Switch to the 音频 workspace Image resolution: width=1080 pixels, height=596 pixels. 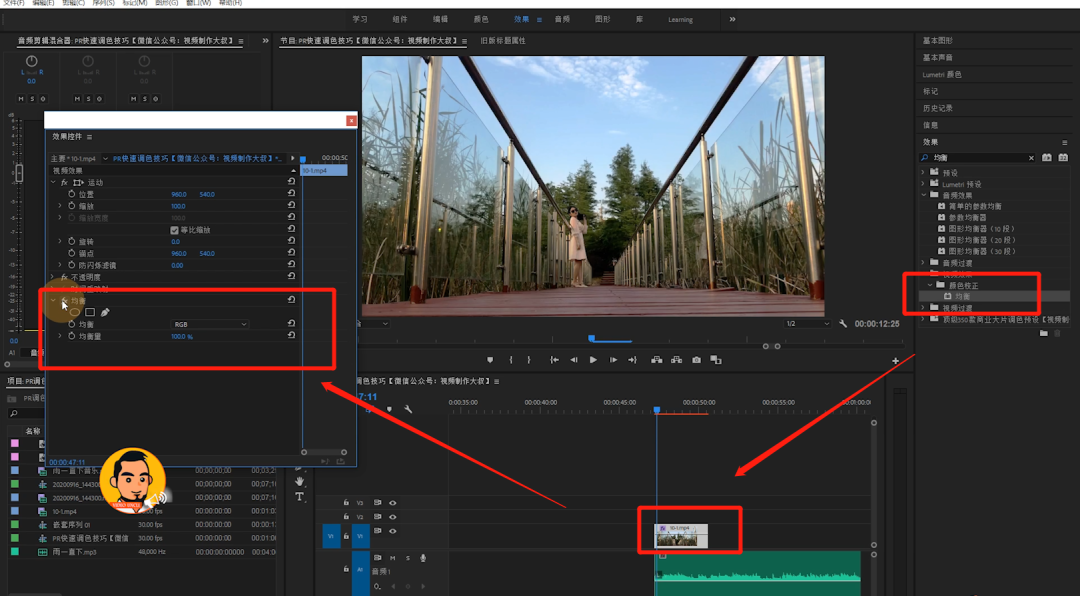point(562,19)
